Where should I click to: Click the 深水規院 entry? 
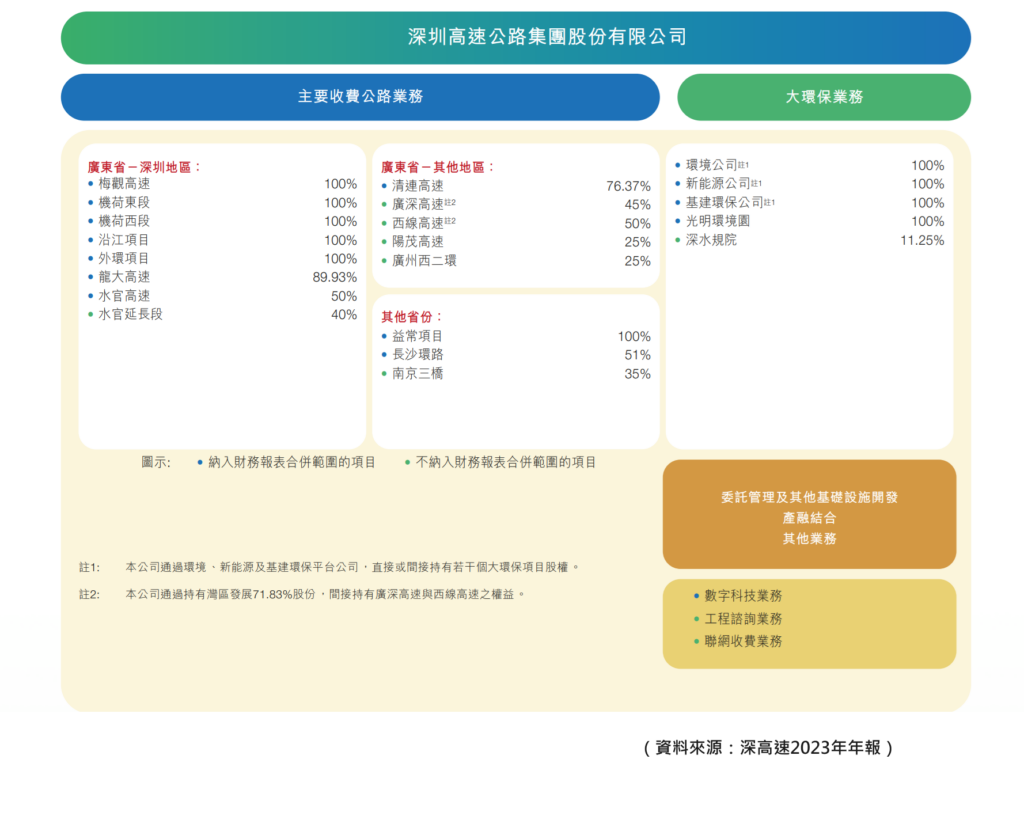(x=712, y=240)
